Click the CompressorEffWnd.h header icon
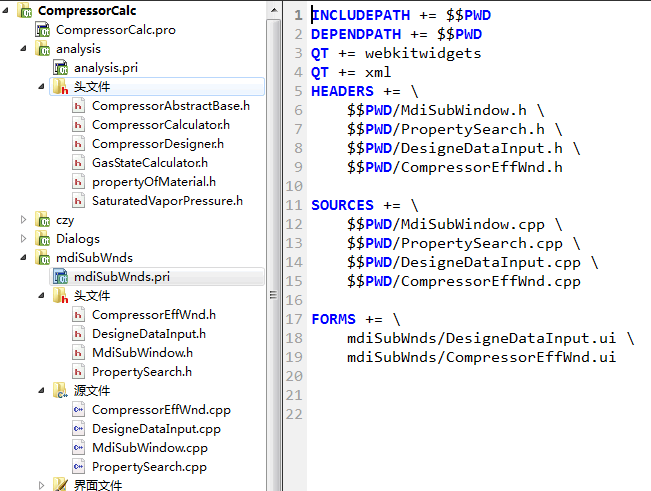The image size is (651, 491). (78, 315)
